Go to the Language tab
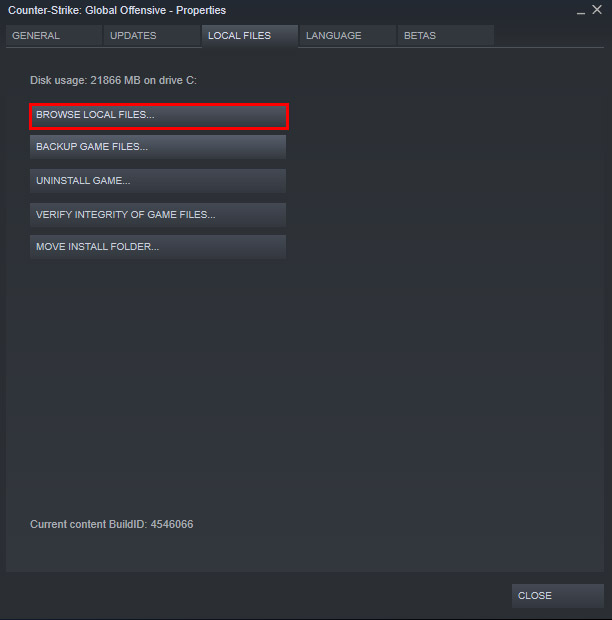 click(x=348, y=36)
